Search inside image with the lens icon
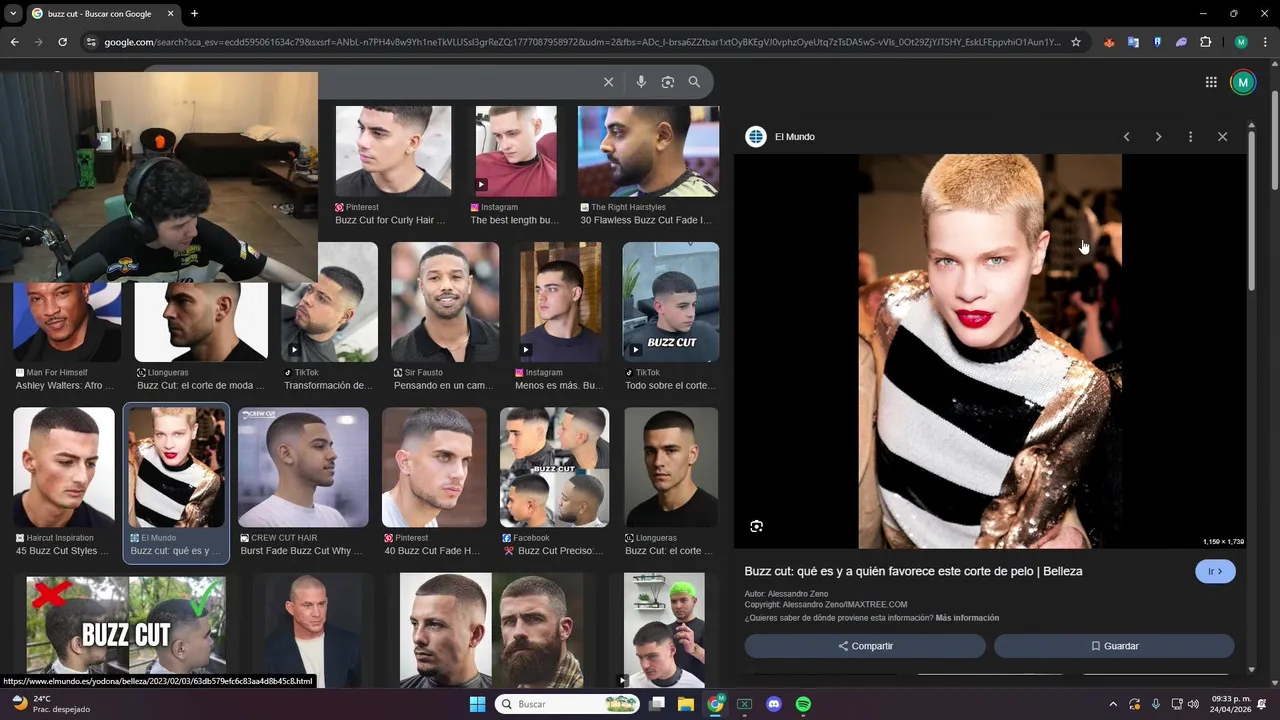The height and width of the screenshot is (720, 1280). (x=756, y=526)
